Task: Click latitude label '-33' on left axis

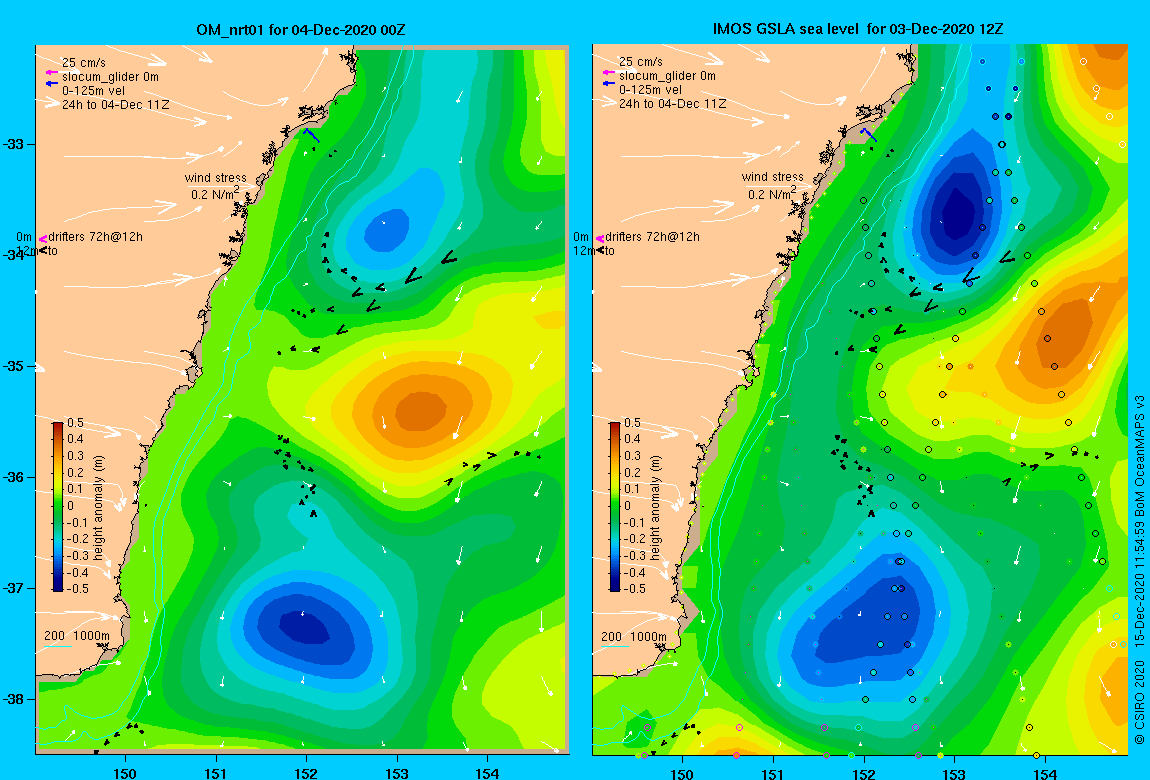Action: click(x=14, y=144)
